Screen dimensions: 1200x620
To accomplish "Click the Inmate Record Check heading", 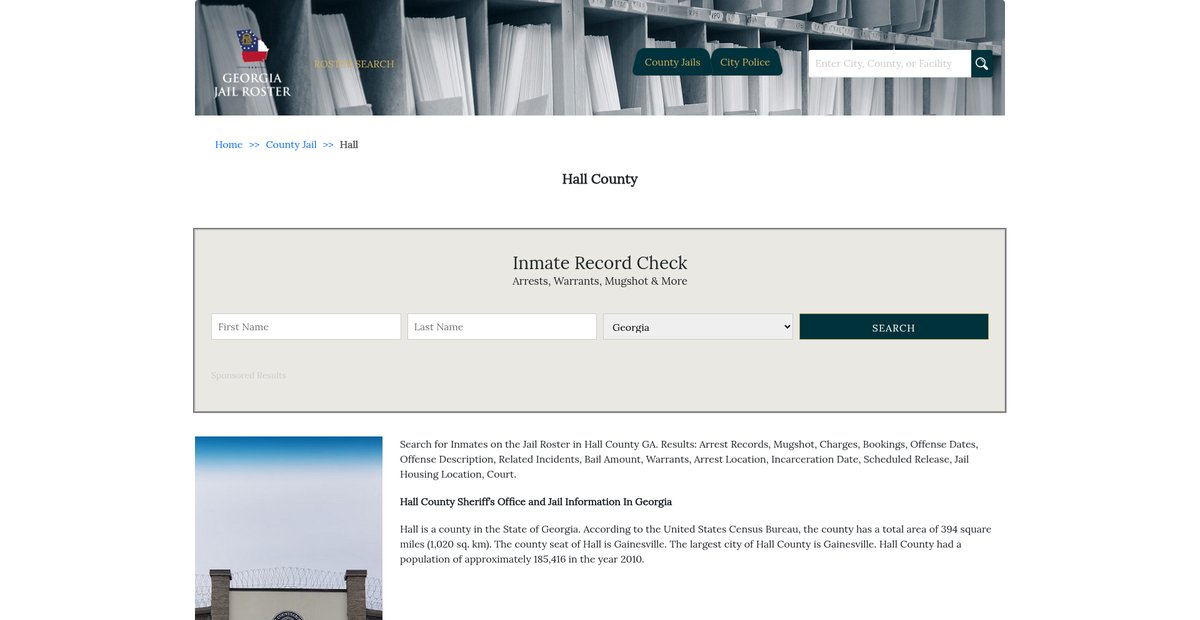I will (x=600, y=263).
